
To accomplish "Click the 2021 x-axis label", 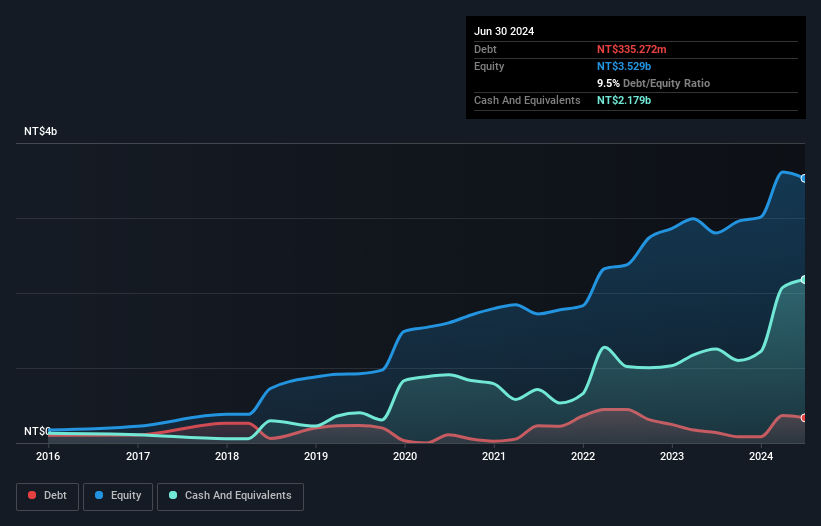I will 494,456.
